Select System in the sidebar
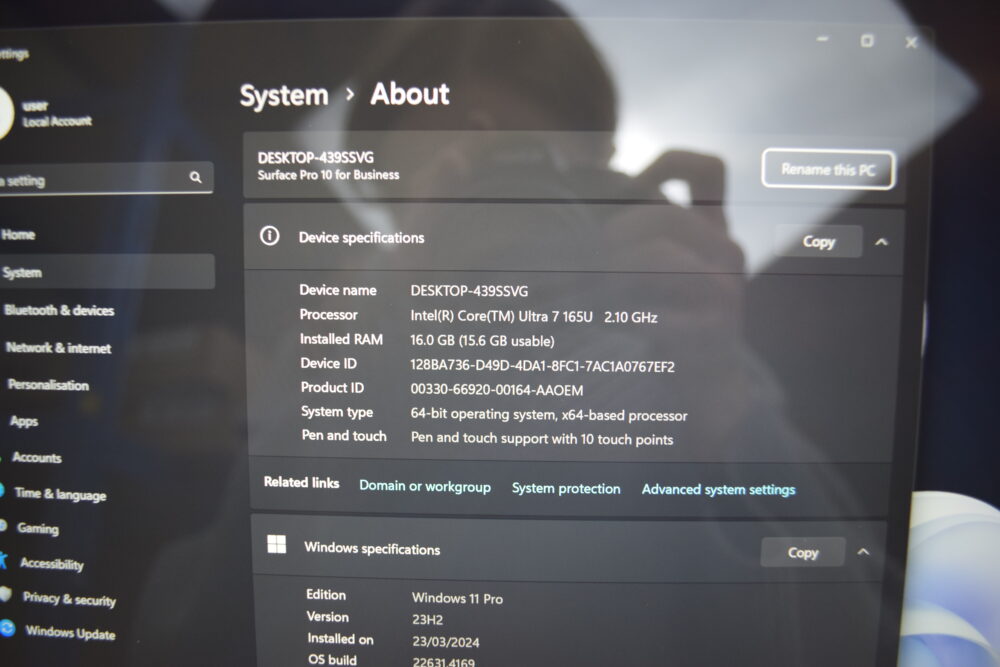 107,272
